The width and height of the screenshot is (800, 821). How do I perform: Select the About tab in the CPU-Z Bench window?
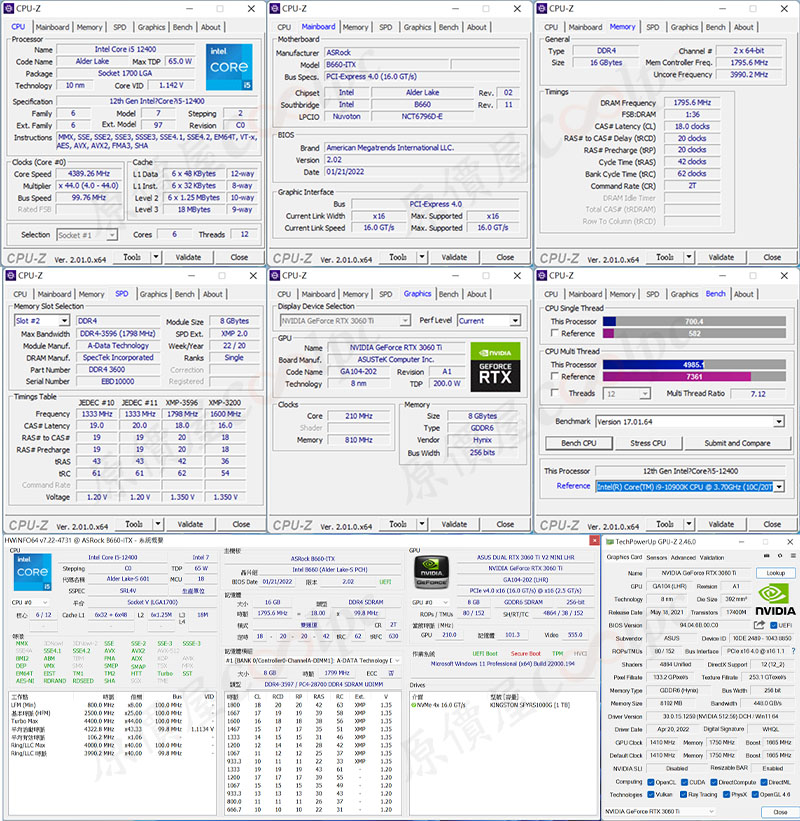[743, 294]
